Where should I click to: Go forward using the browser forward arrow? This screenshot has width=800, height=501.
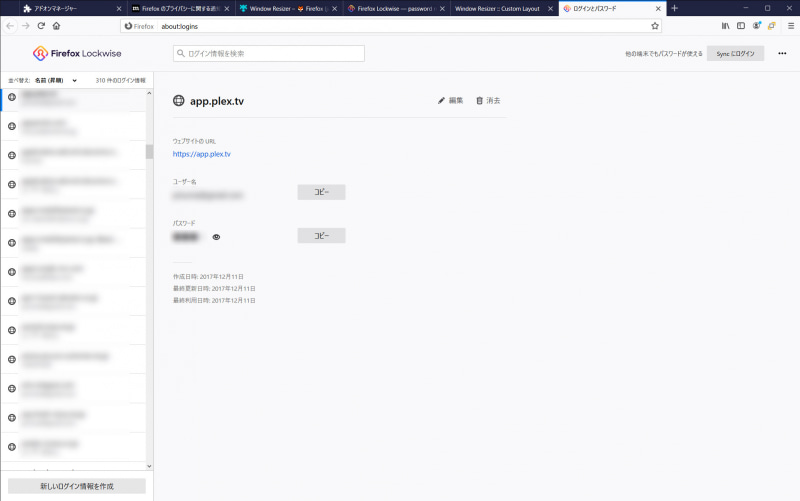pyautogui.click(x=26, y=26)
